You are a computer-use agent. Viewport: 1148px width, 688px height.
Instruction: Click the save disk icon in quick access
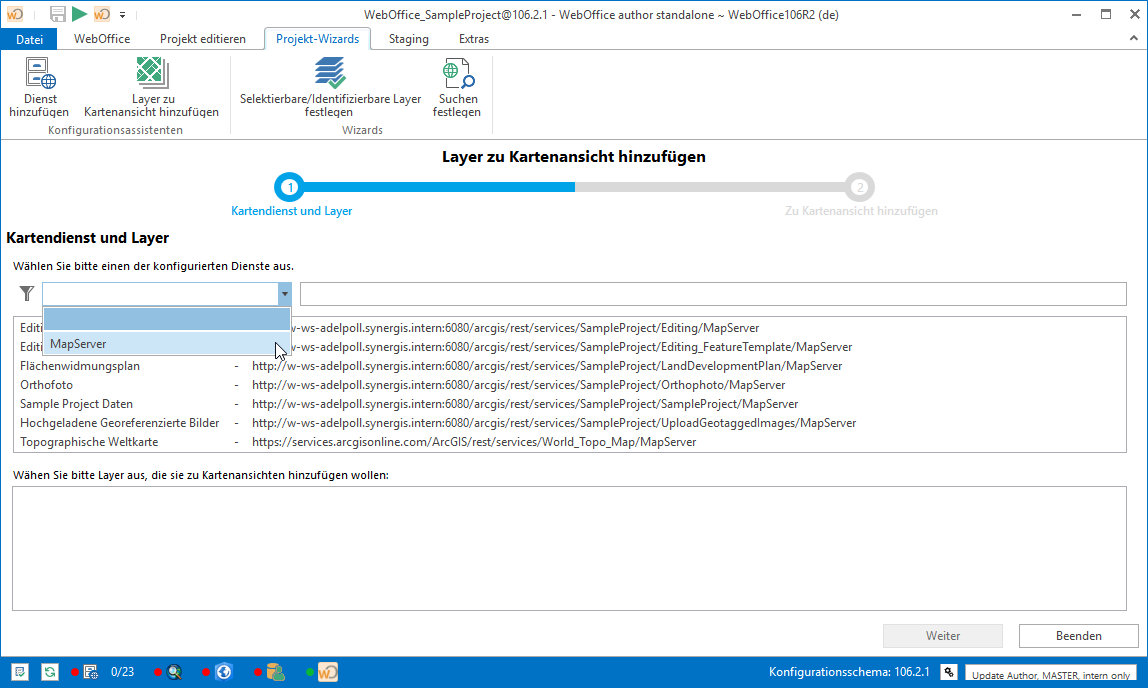pyautogui.click(x=58, y=14)
